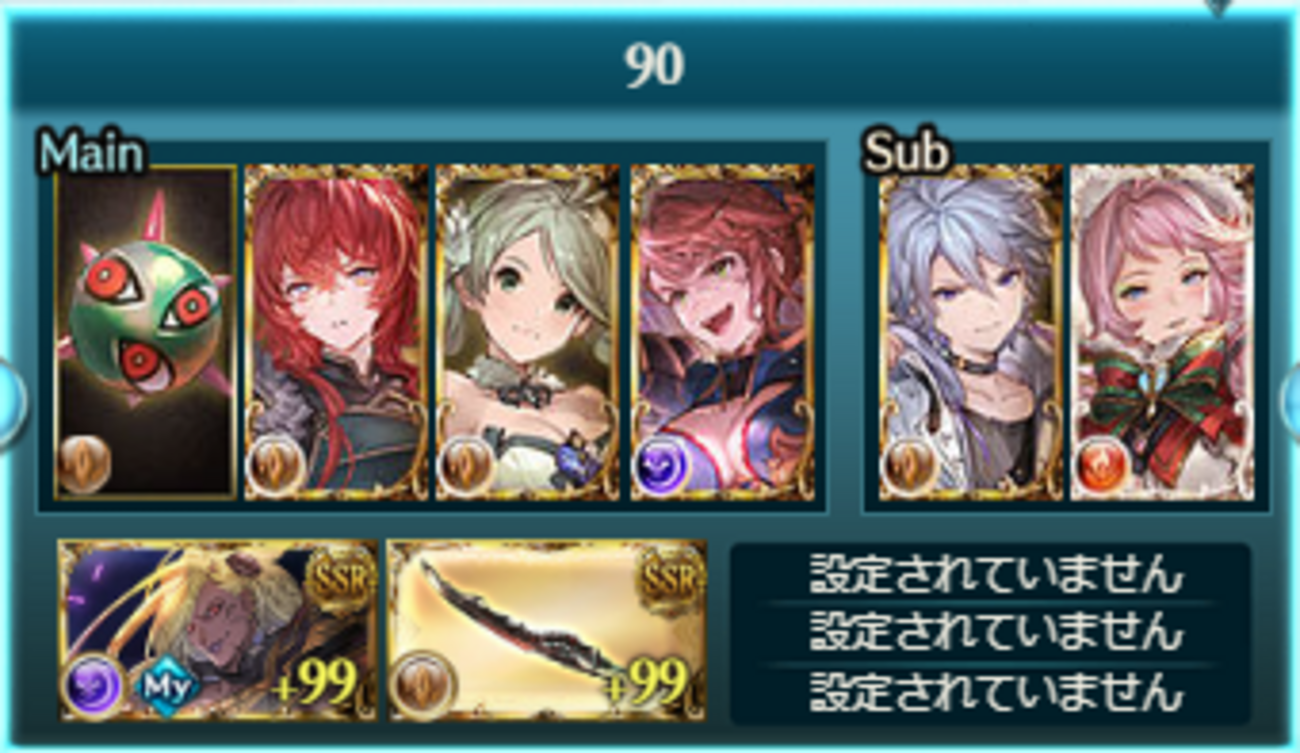Open the SSR dark blade weapon card
Image resolution: width=1300 pixels, height=753 pixels.
[x=547, y=630]
